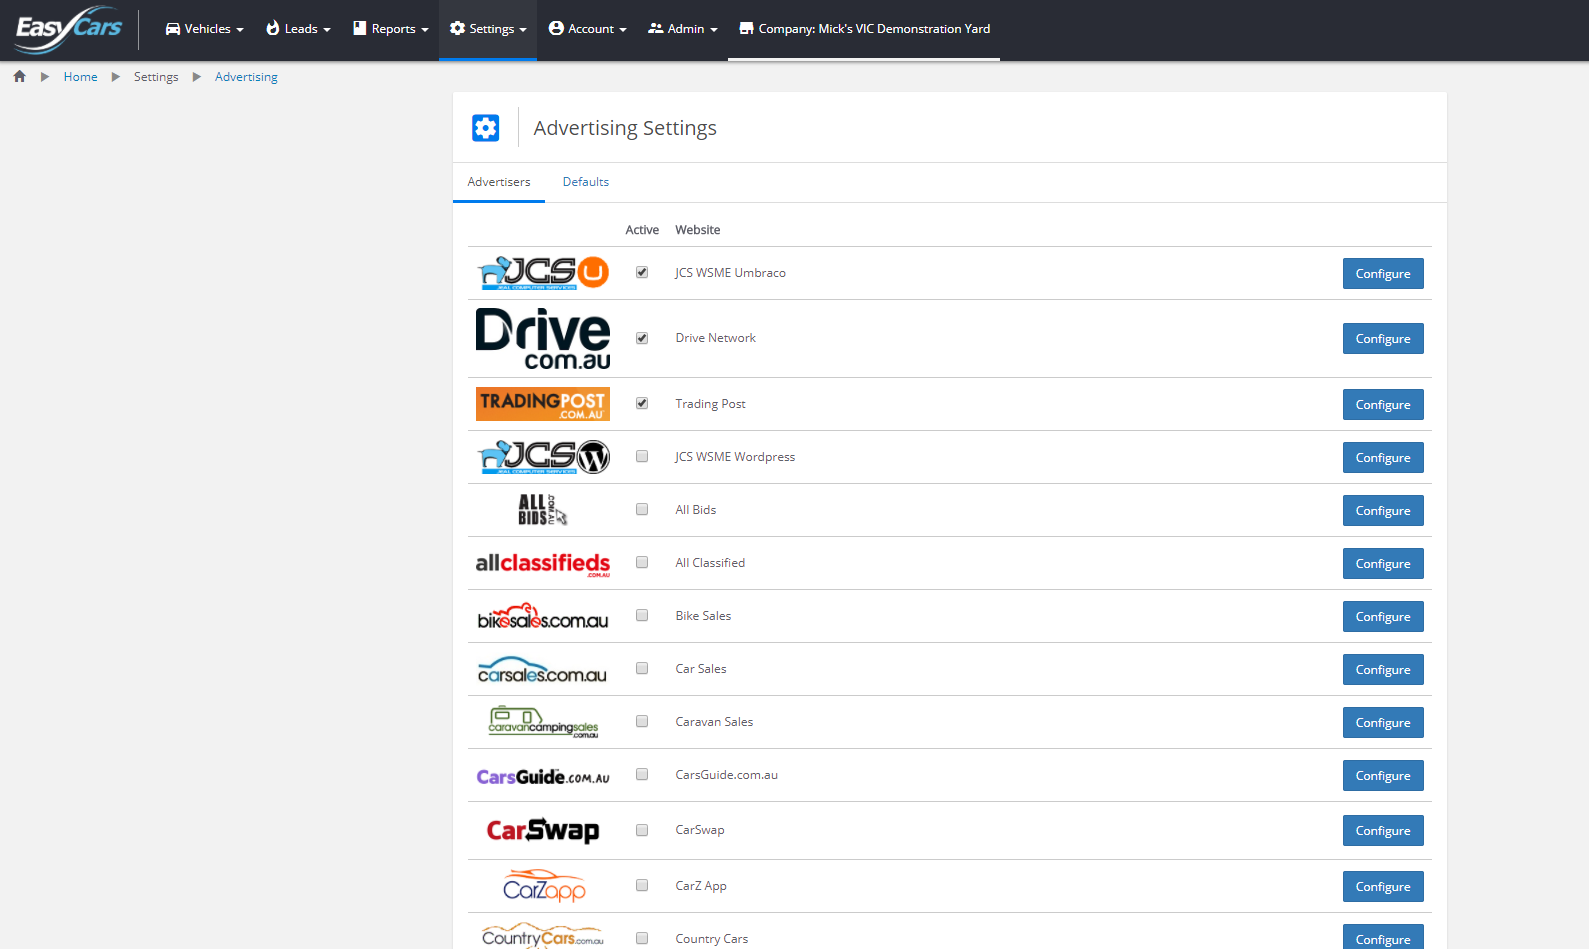Click the Drive.com.au logo
1589x949 pixels.
pos(543,338)
